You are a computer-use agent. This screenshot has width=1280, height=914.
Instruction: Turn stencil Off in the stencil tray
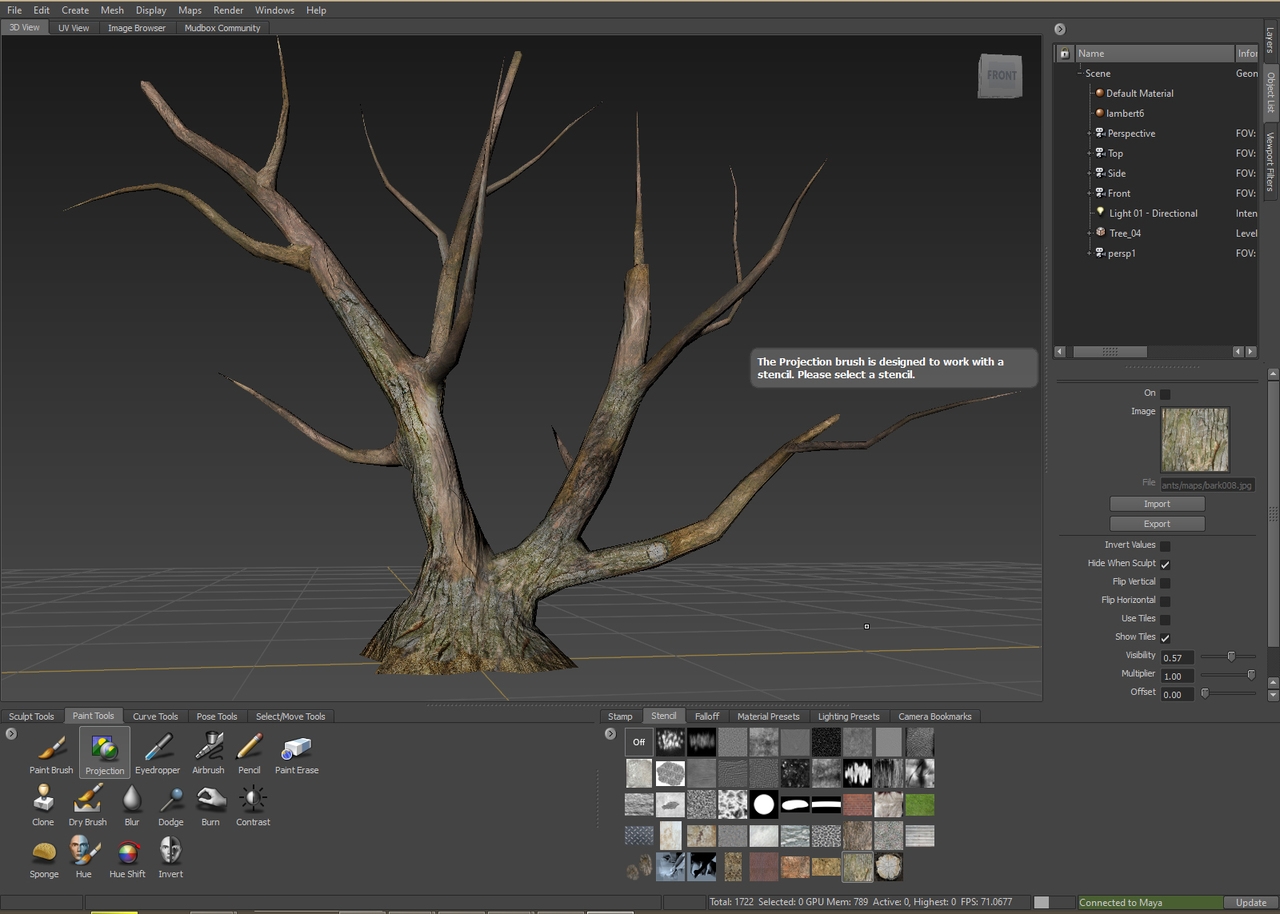639,742
